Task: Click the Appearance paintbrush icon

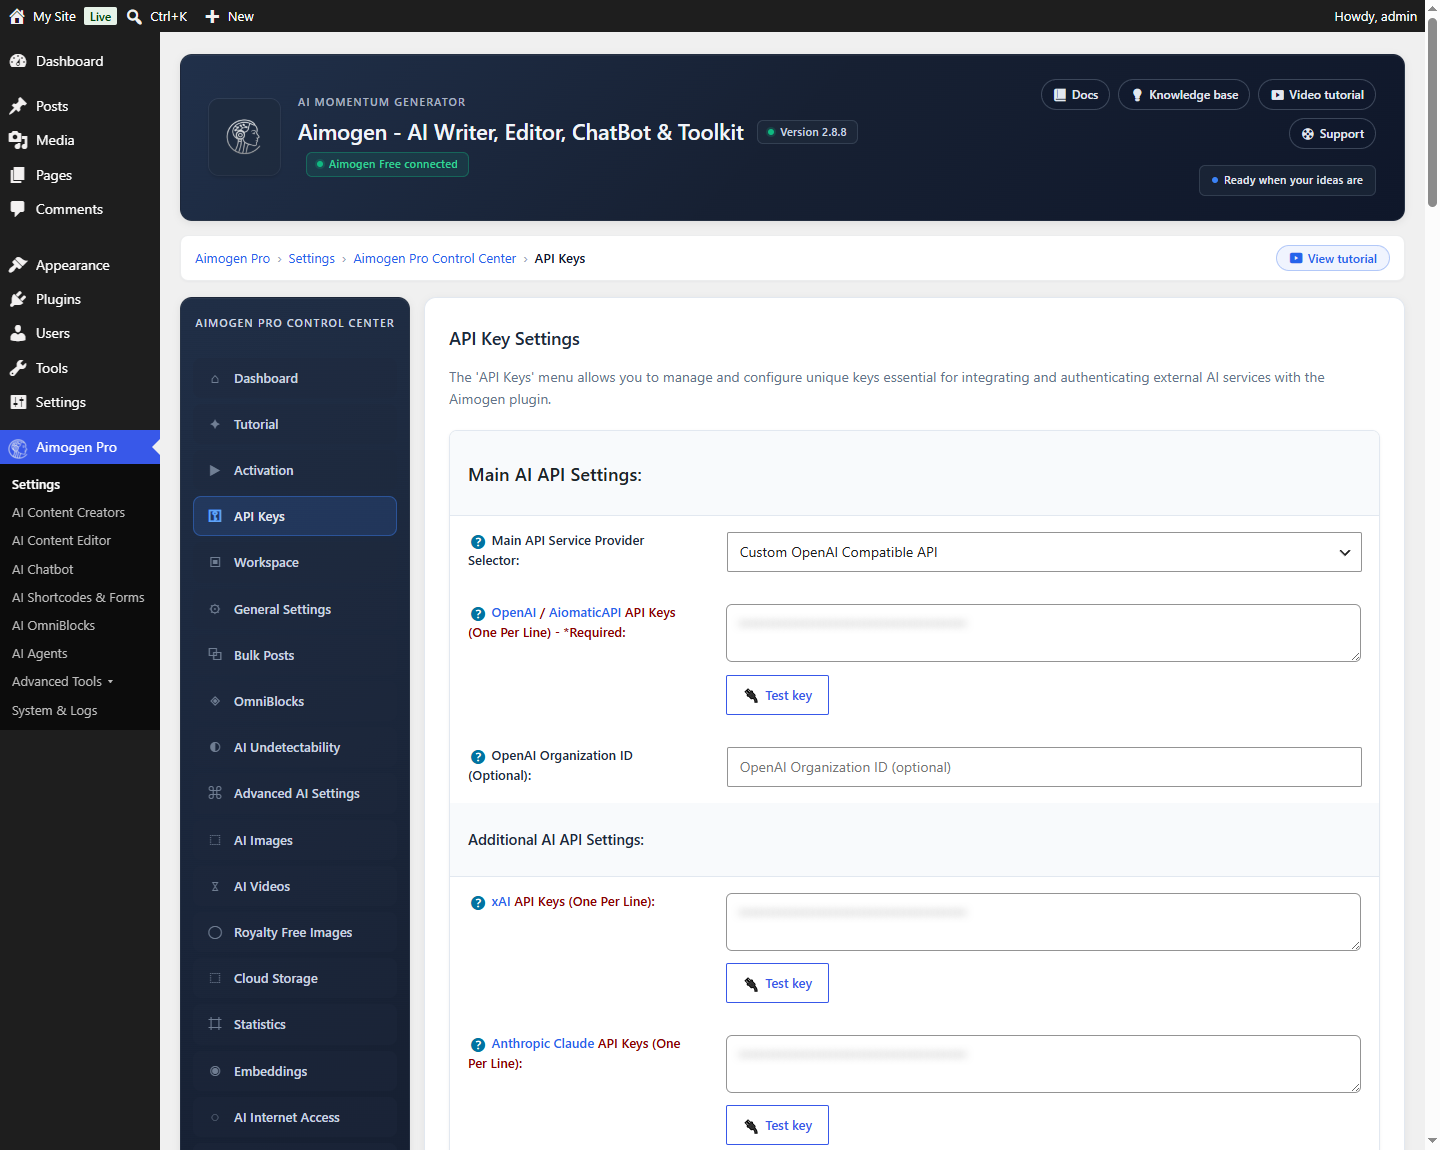Action: click(x=18, y=265)
